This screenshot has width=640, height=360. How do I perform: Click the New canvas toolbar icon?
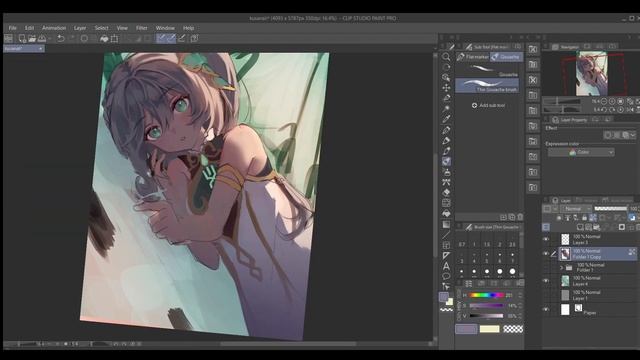[22, 38]
